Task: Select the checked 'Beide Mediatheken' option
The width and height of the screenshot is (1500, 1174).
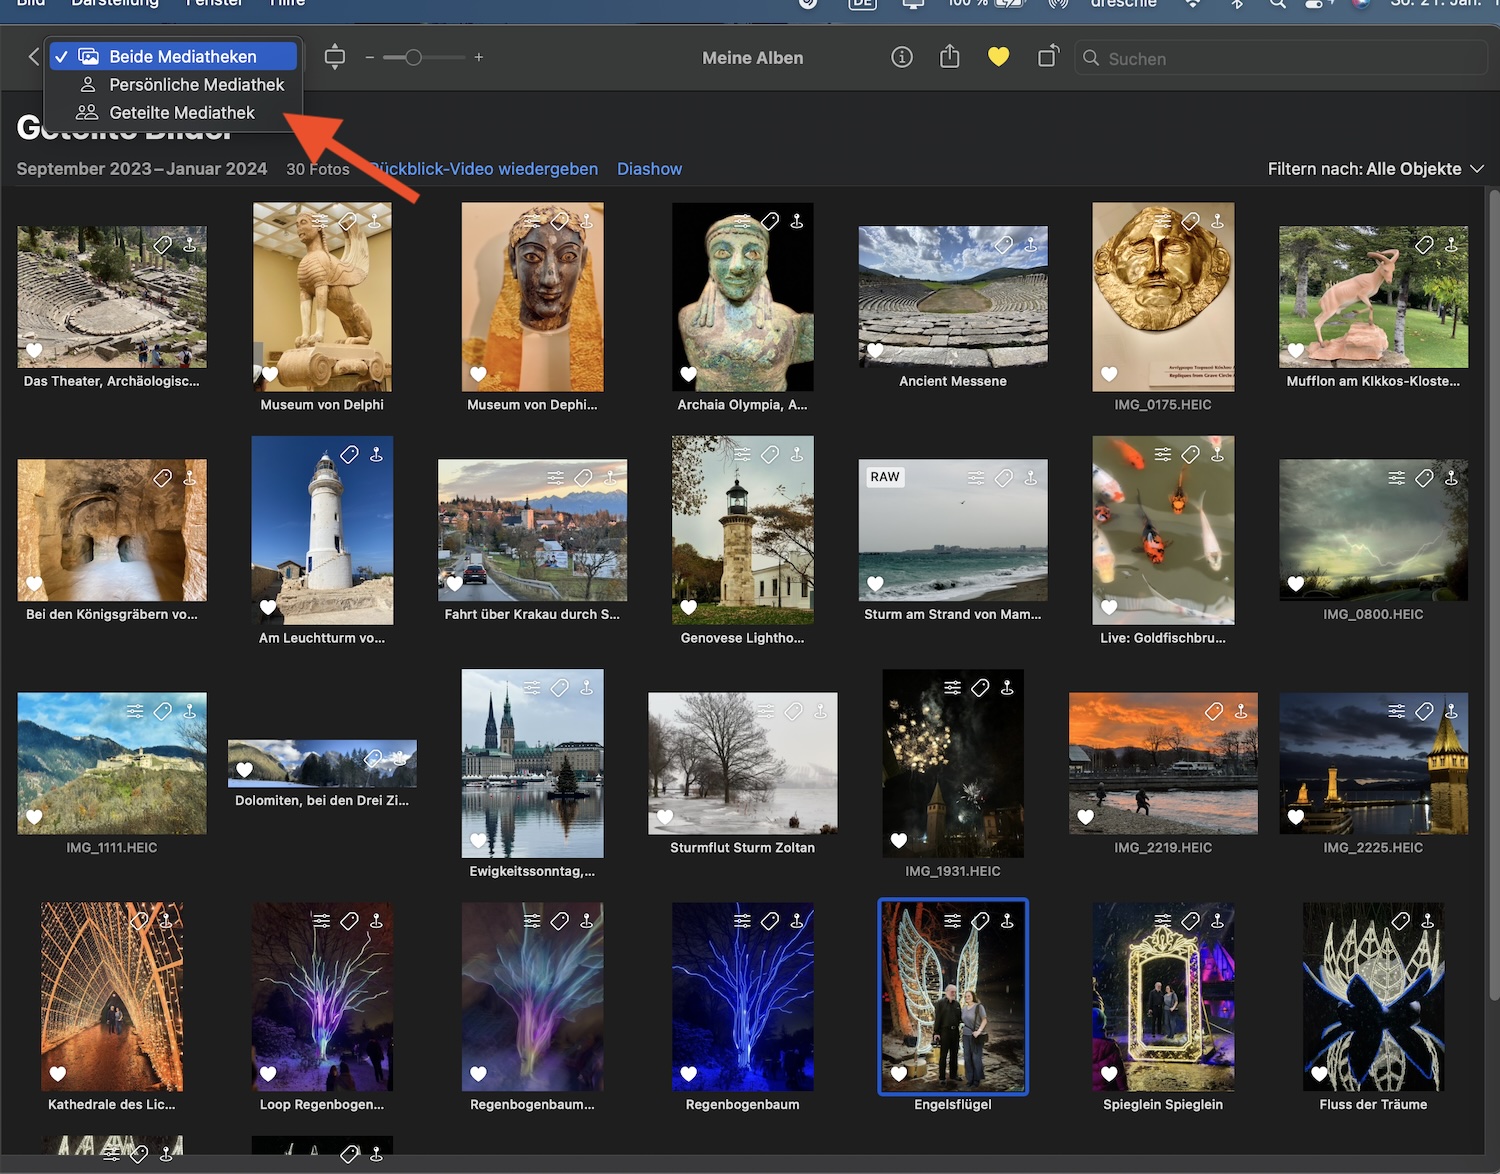Action: [x=182, y=57]
